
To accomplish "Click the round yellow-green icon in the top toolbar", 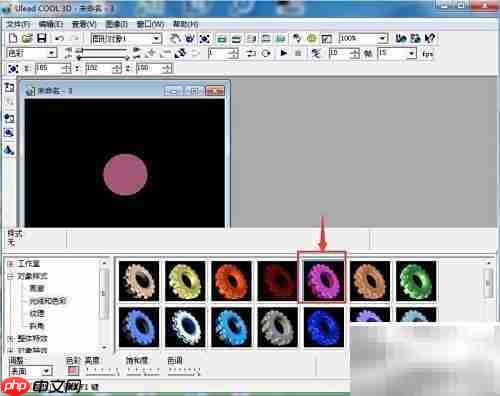I will (312, 39).
